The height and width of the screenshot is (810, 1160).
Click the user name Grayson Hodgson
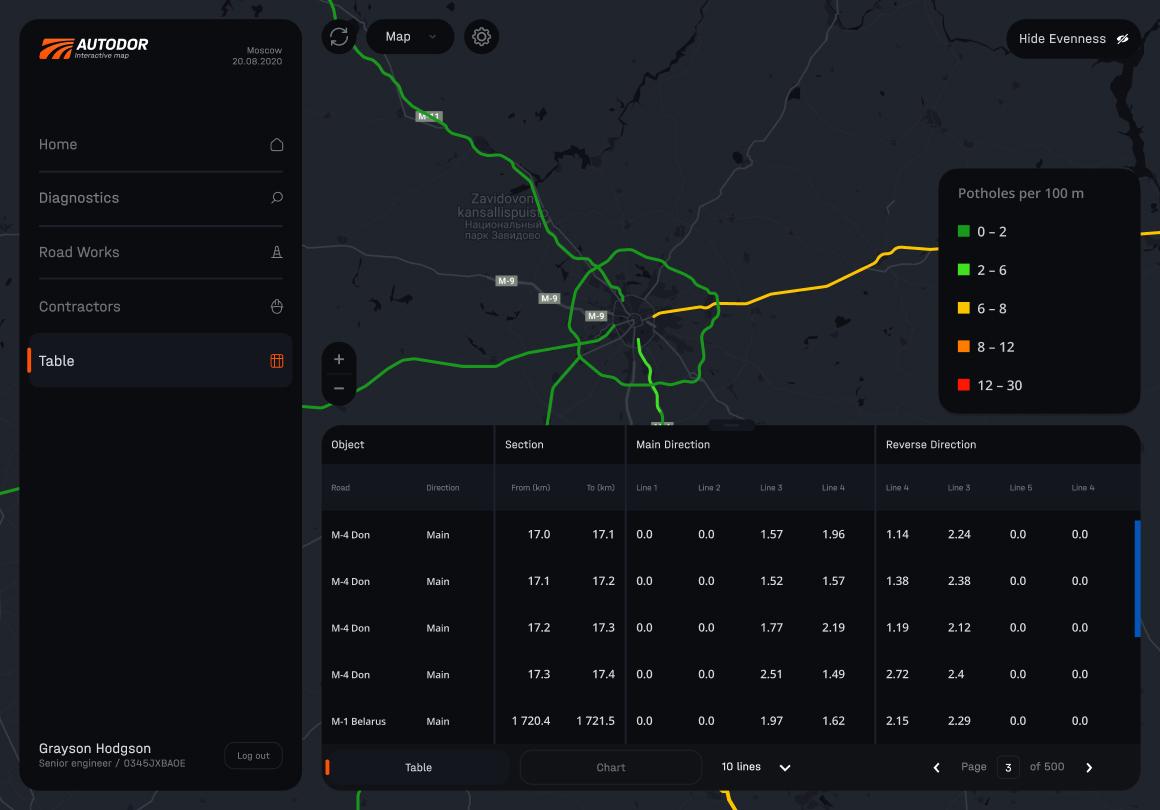[x=95, y=749]
